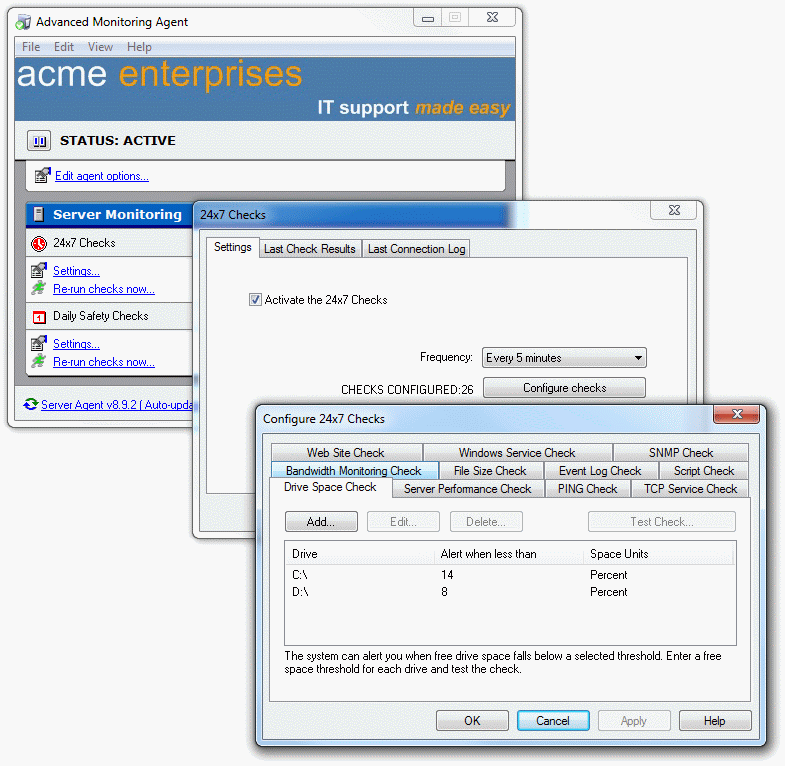Click the Cancel button
This screenshot has width=785, height=766.
(x=553, y=720)
